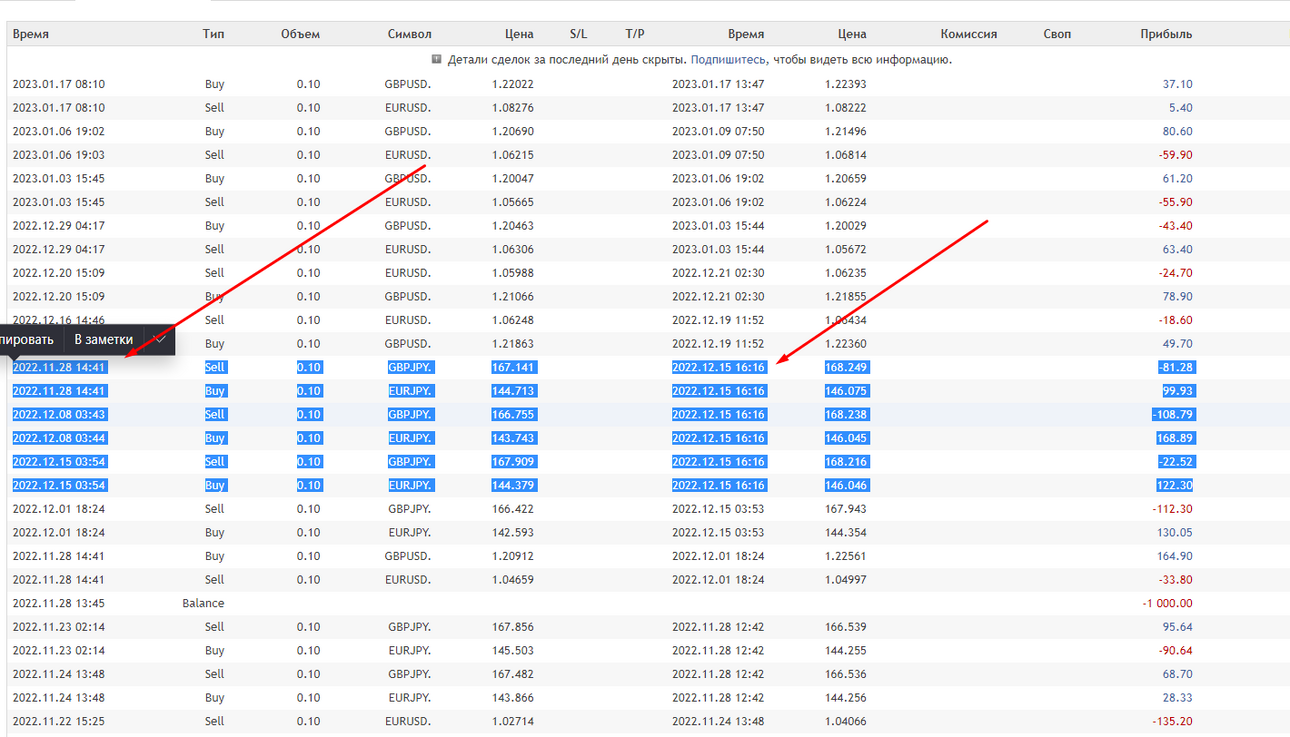Click the profit '95.64'
The height and width of the screenshot is (737, 1290).
coord(1177,627)
